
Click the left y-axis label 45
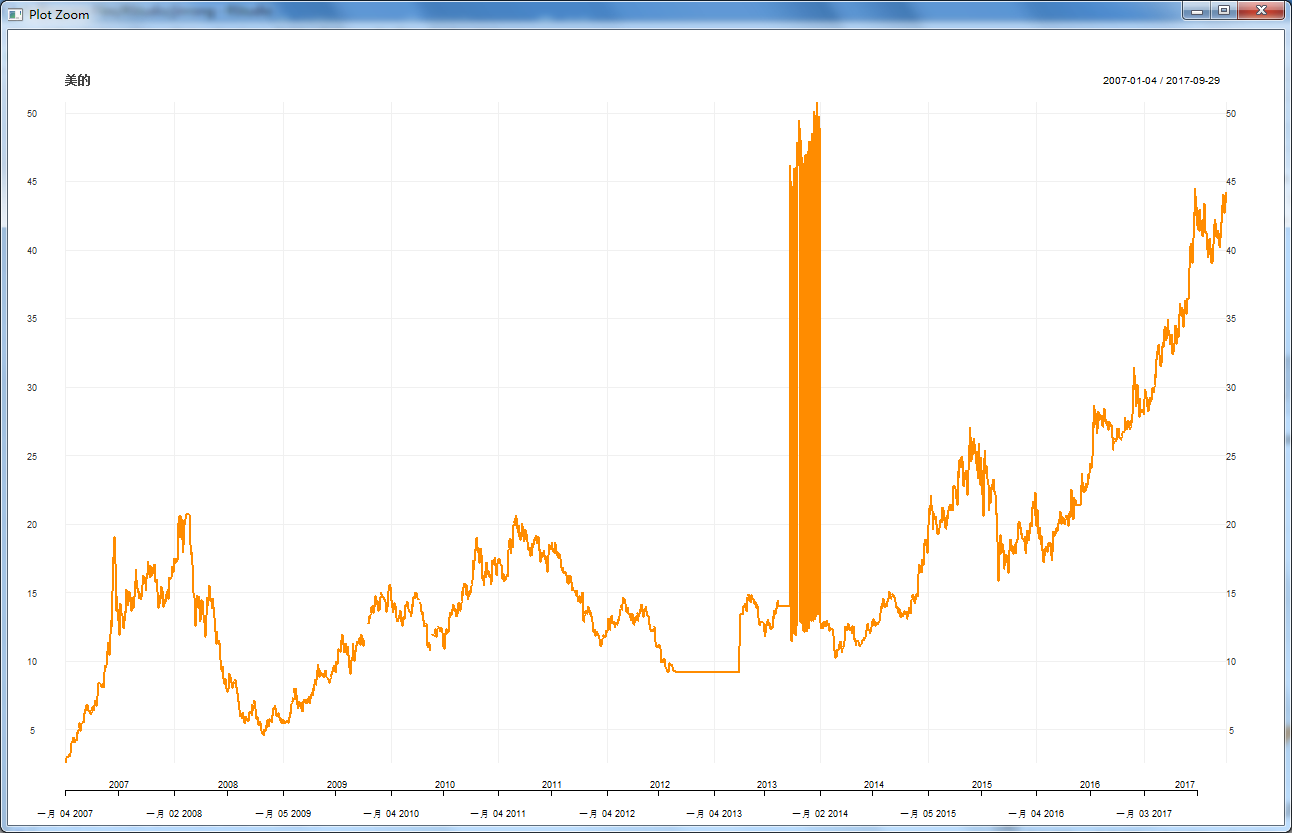(32, 182)
